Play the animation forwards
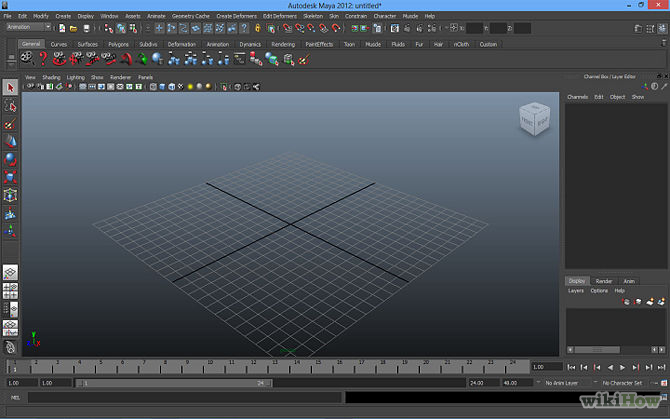This screenshot has height=419, width=670. (623, 367)
